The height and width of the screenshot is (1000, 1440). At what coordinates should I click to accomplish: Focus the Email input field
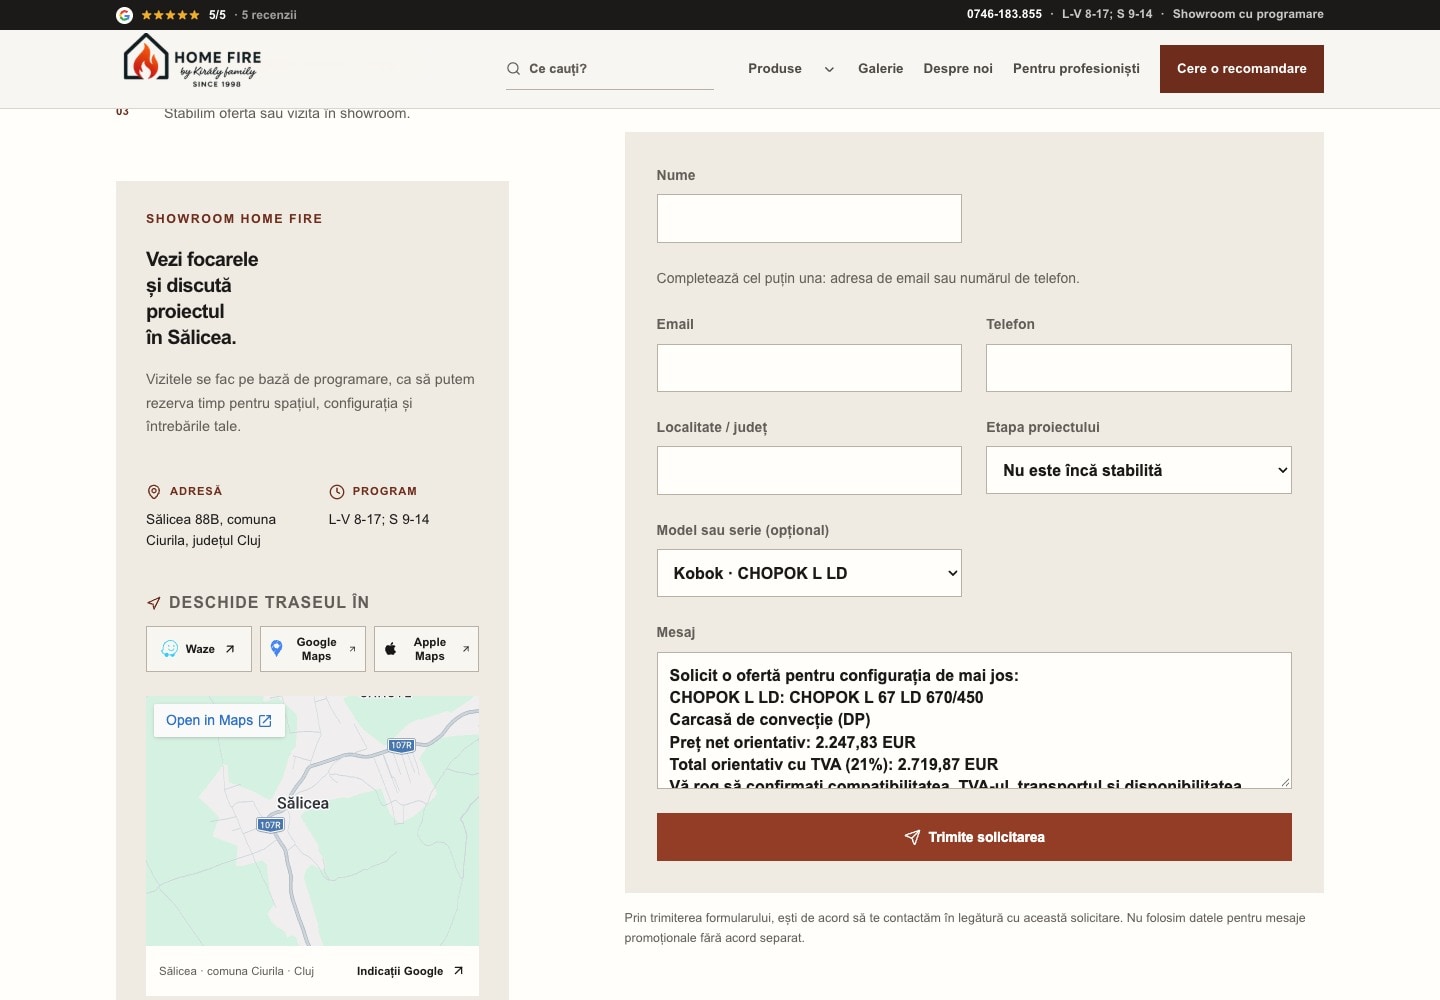809,368
